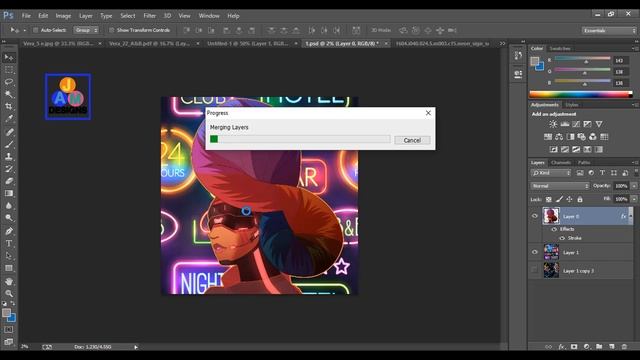This screenshot has height=360, width=640.
Task: Click the add layer mask icon
Action: click(574, 347)
